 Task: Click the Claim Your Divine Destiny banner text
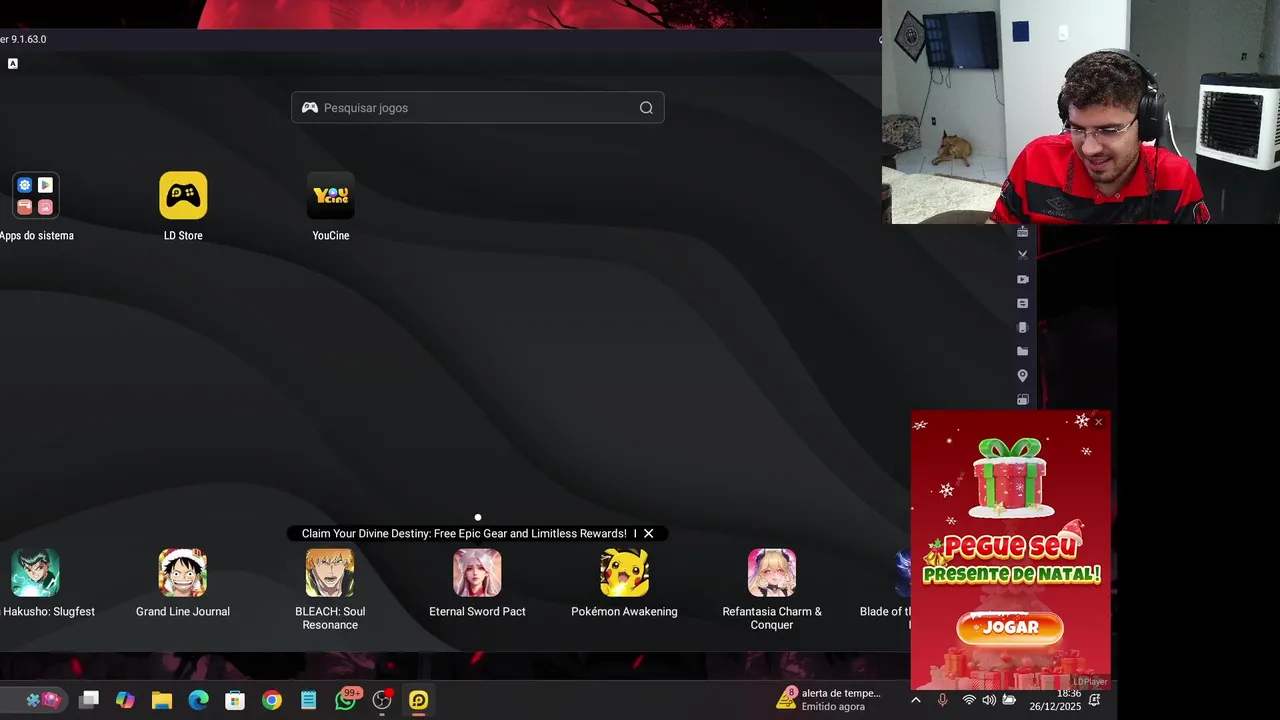click(x=464, y=534)
